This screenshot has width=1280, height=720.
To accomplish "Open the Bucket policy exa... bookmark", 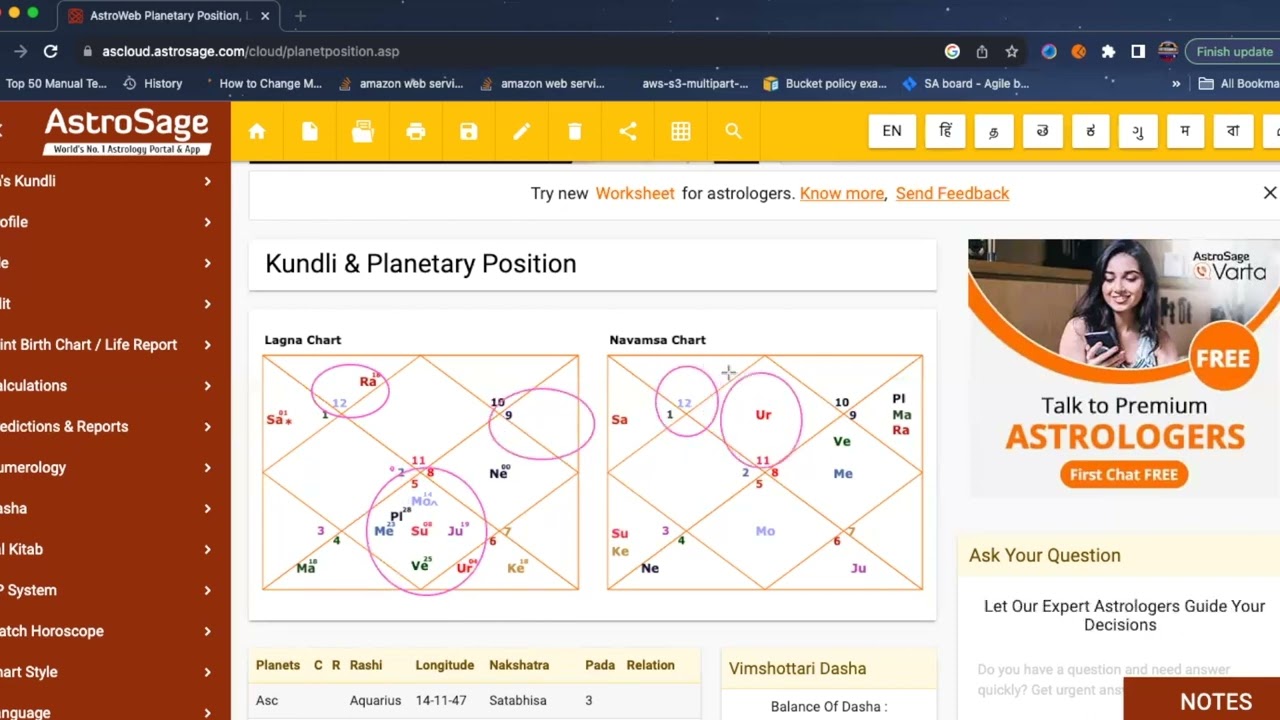I will click(x=825, y=84).
